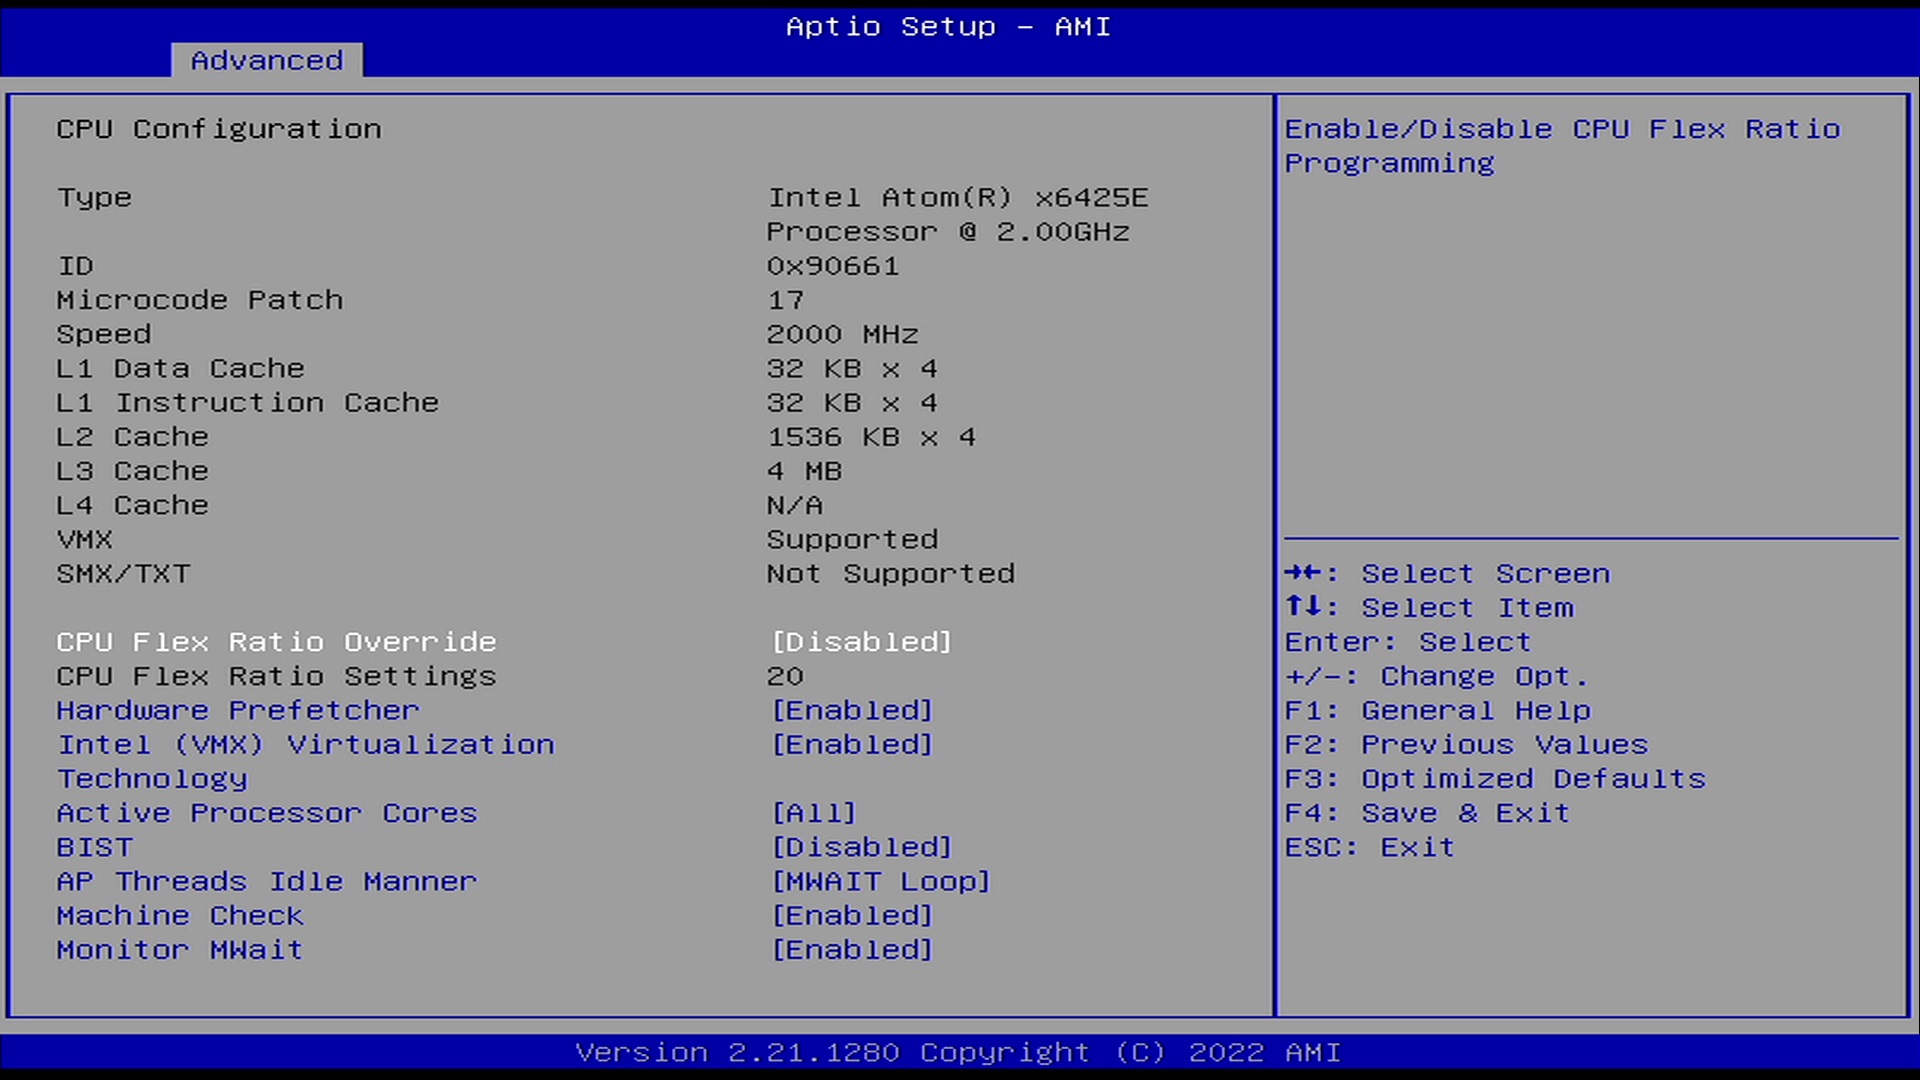
Task: Click the ID value 0x90661
Action: click(x=833, y=266)
